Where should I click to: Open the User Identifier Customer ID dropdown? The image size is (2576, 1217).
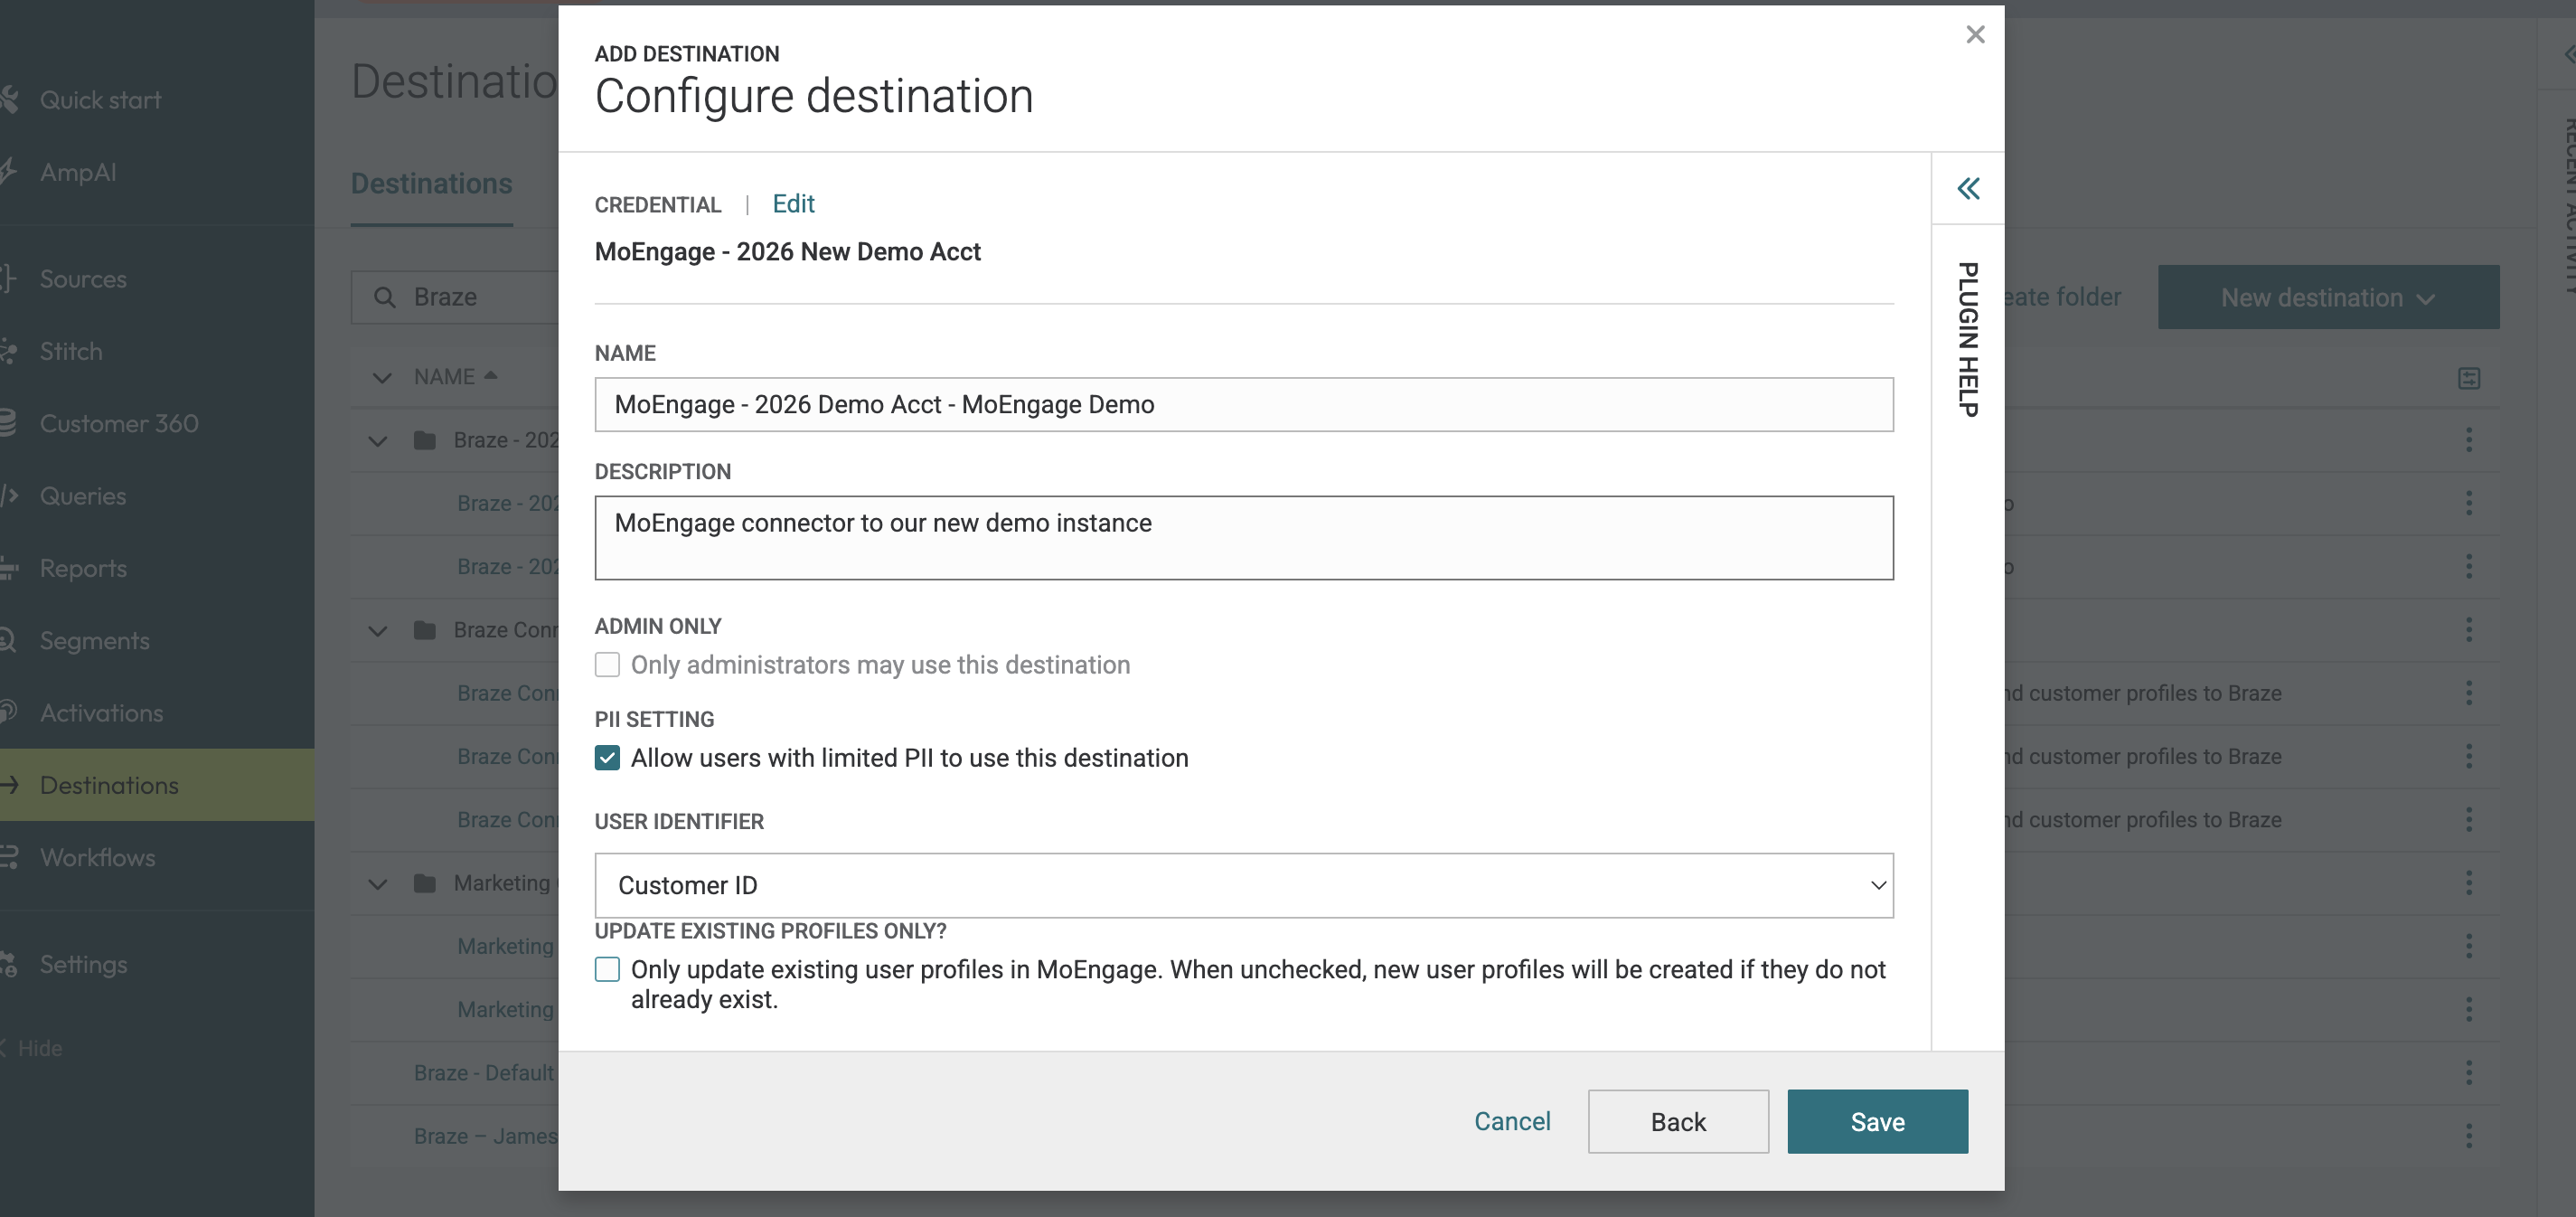tap(1243, 885)
